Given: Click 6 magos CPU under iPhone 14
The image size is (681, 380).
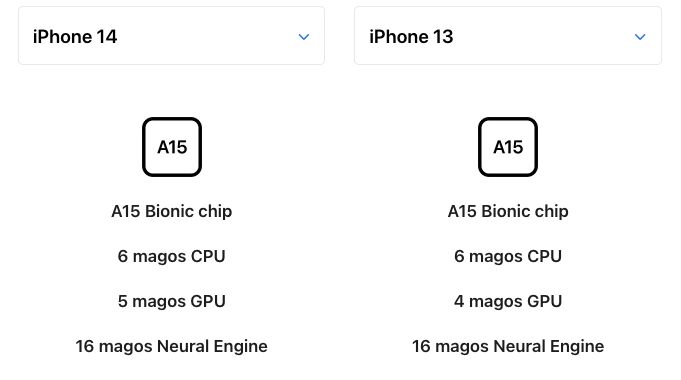Looking at the screenshot, I should point(172,256).
